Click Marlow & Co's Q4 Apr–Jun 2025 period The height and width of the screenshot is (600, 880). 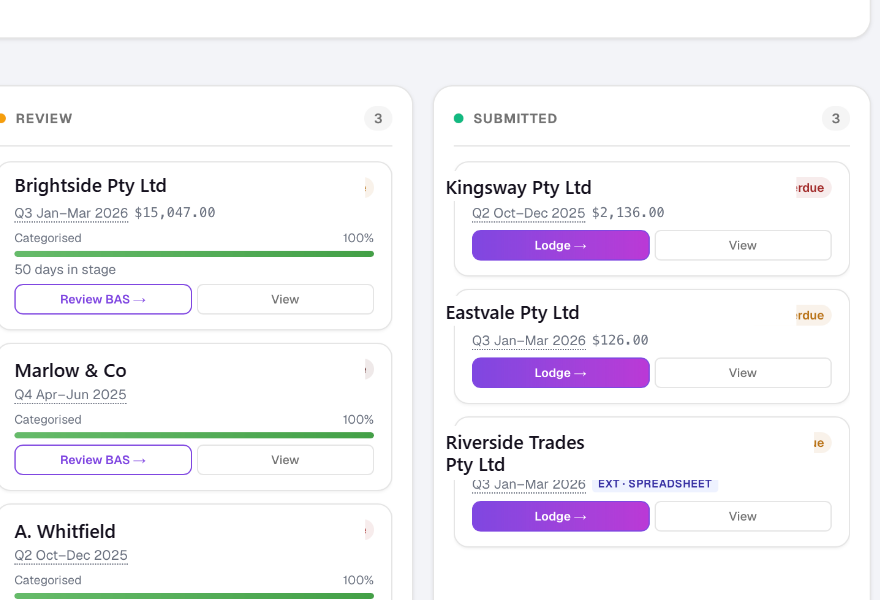pos(71,395)
